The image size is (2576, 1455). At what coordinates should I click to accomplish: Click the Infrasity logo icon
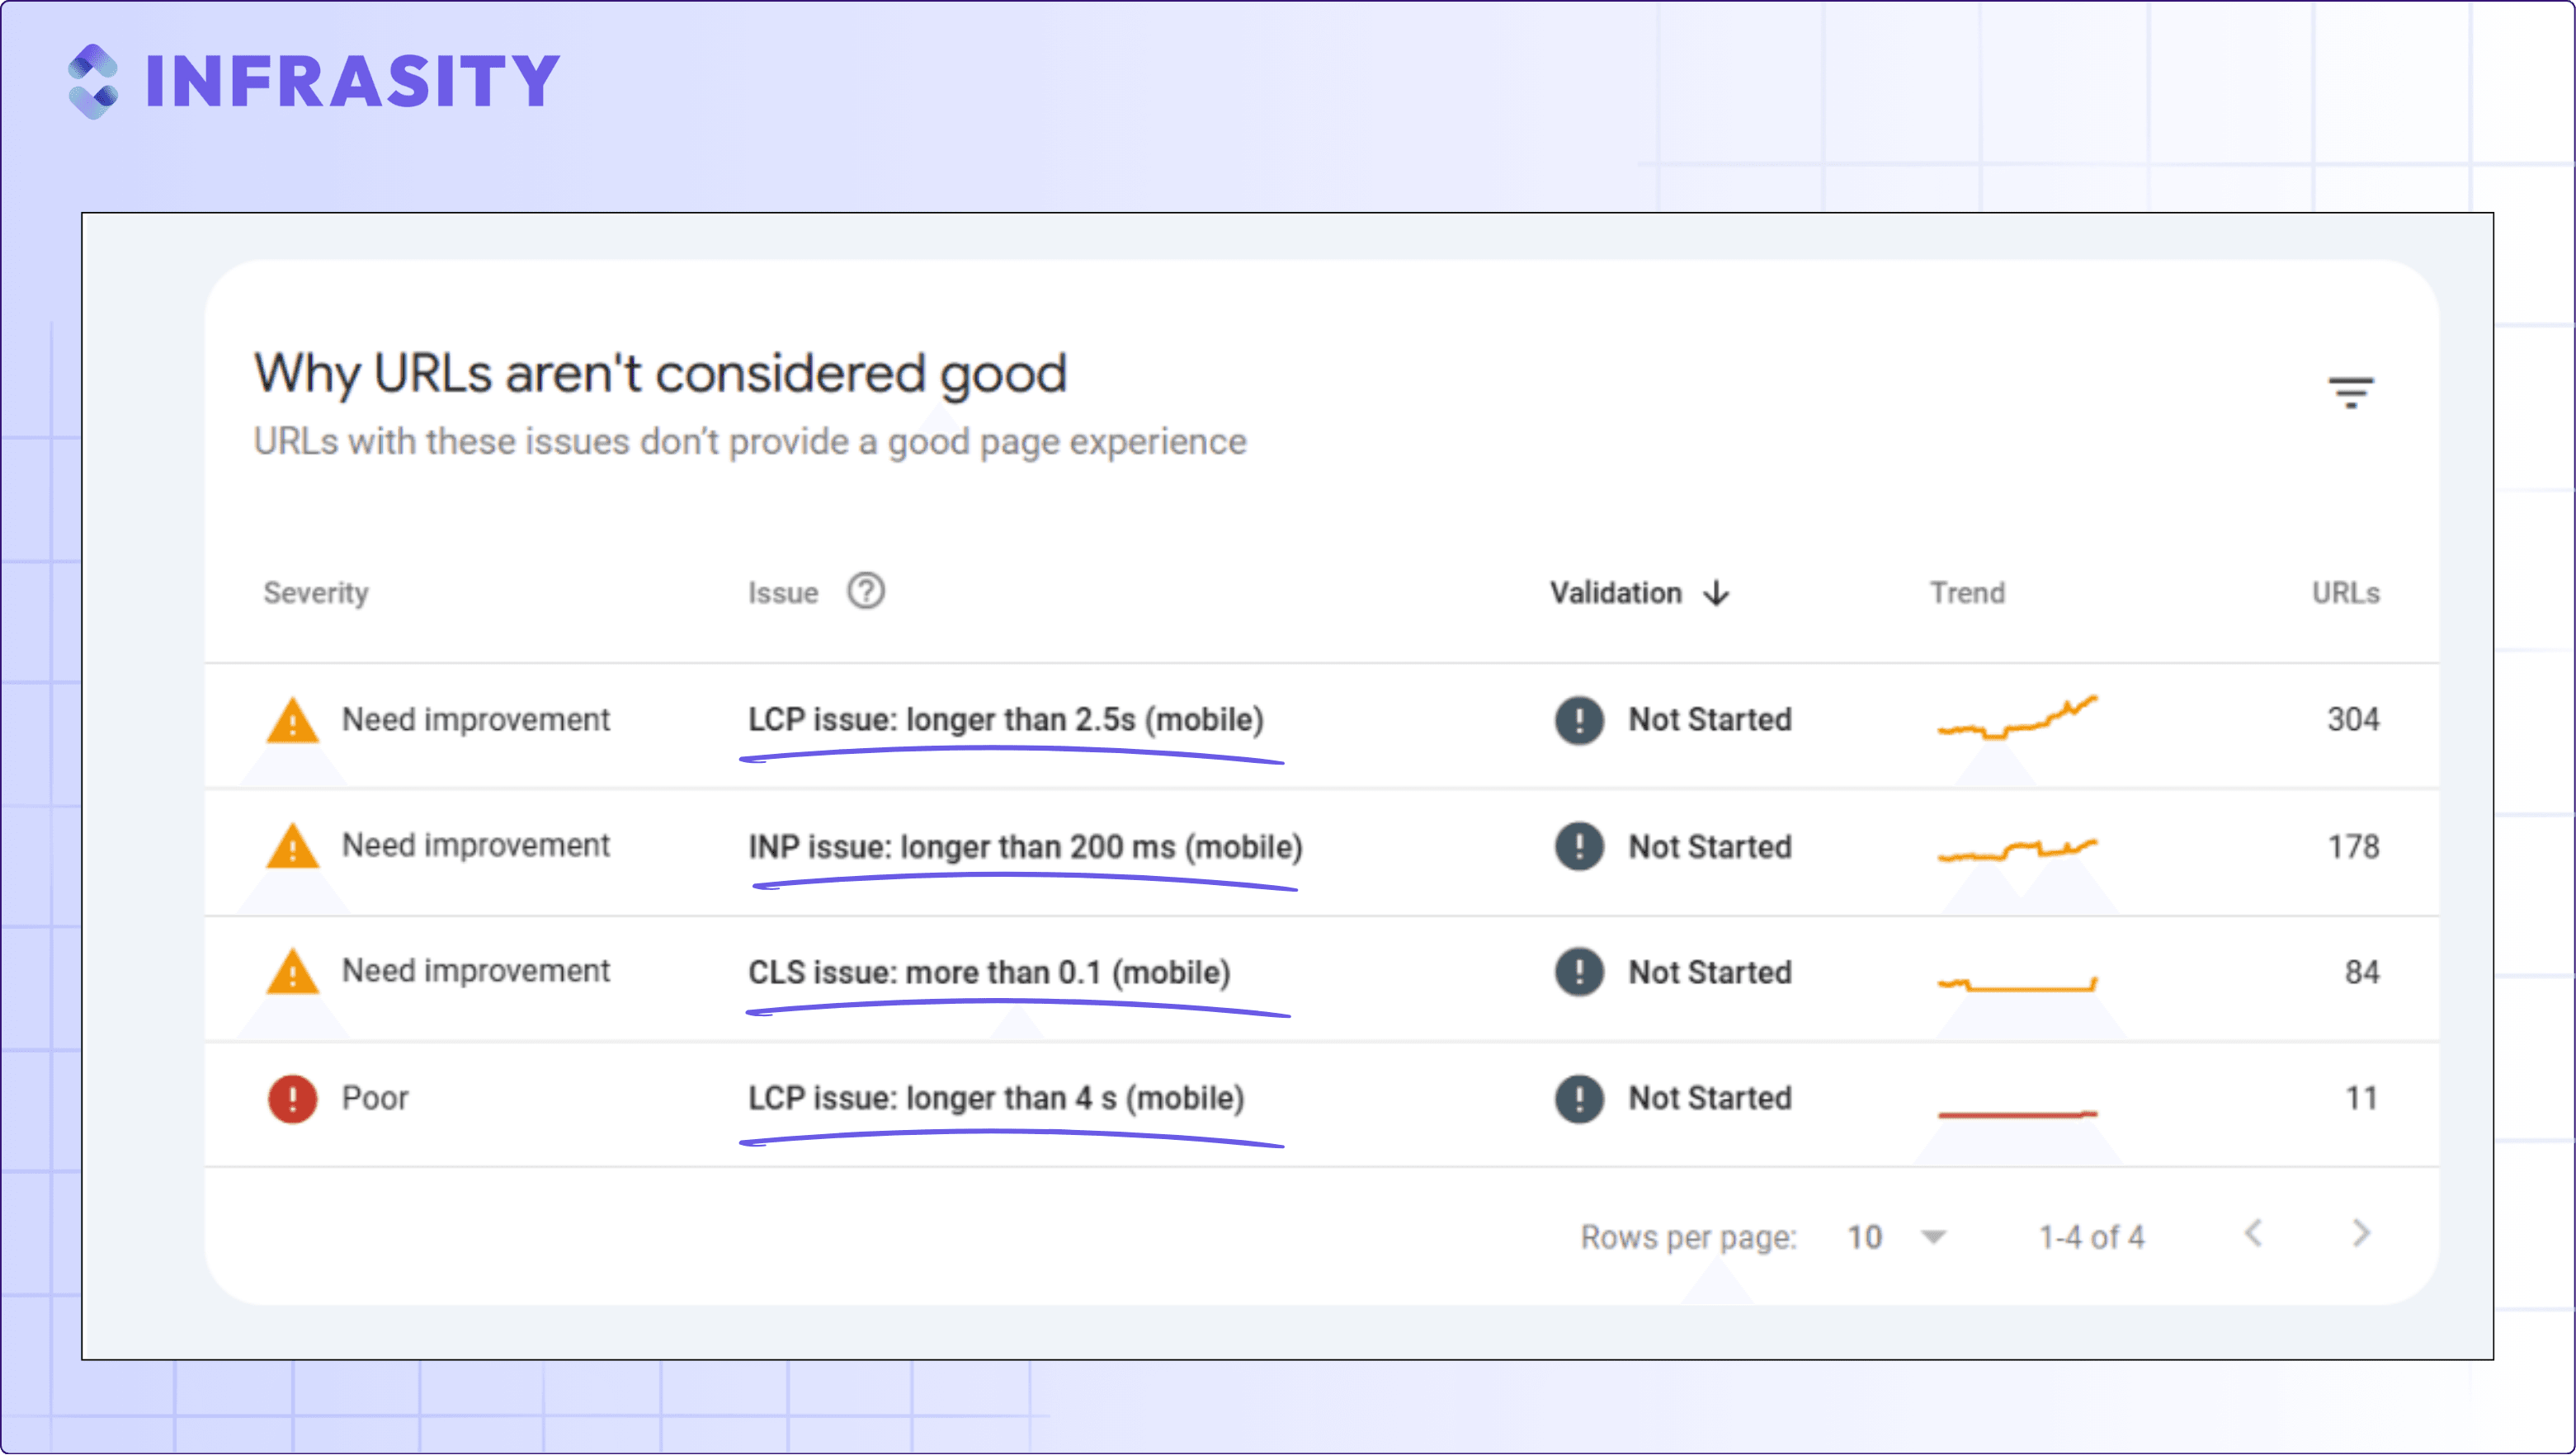point(93,81)
